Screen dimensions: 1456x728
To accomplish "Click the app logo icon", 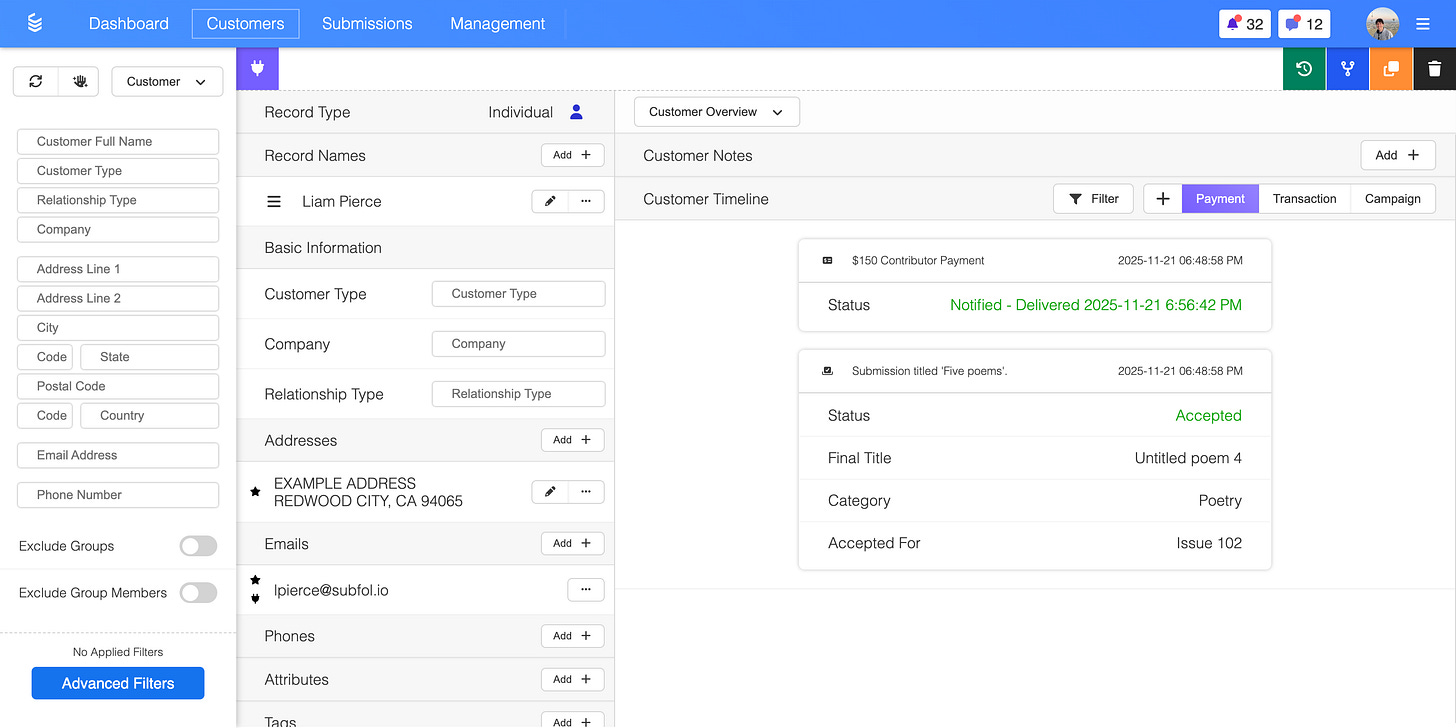I will point(35,23).
